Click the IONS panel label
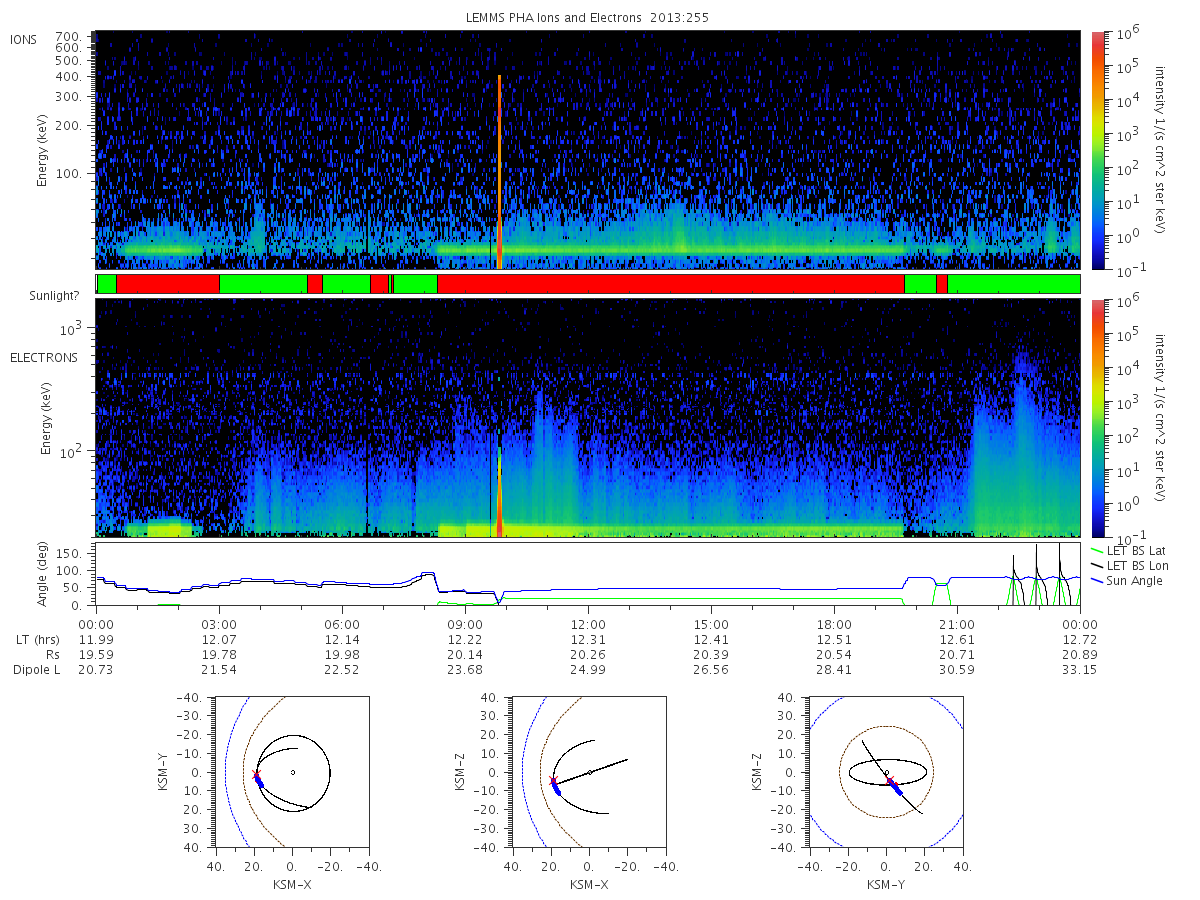1200x900 pixels. [x=24, y=40]
